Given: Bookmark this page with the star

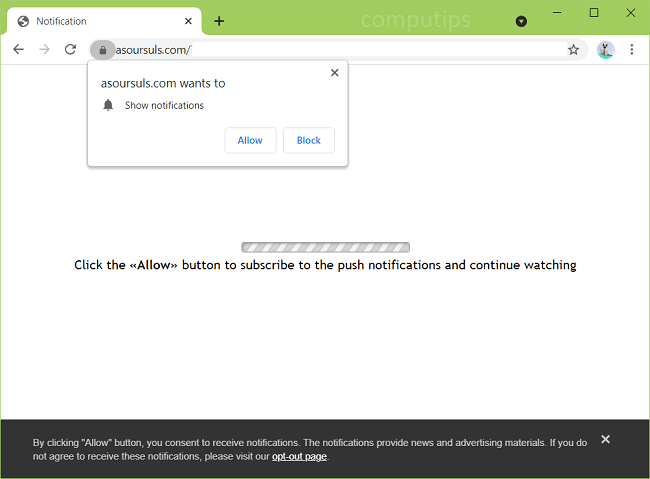Looking at the screenshot, I should (573, 49).
